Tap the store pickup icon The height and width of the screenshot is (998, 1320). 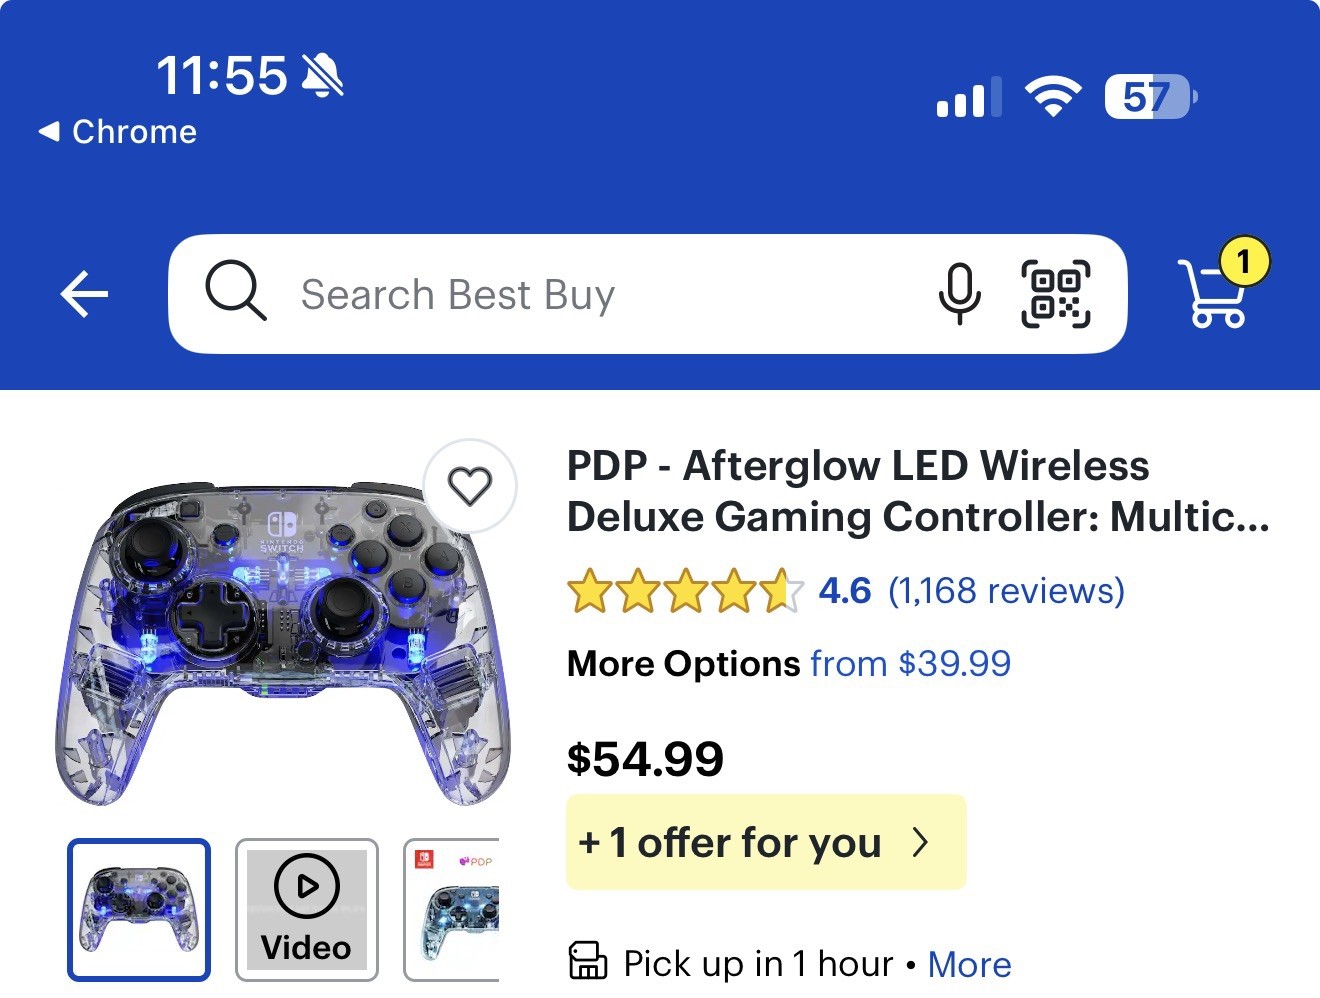[x=588, y=960]
